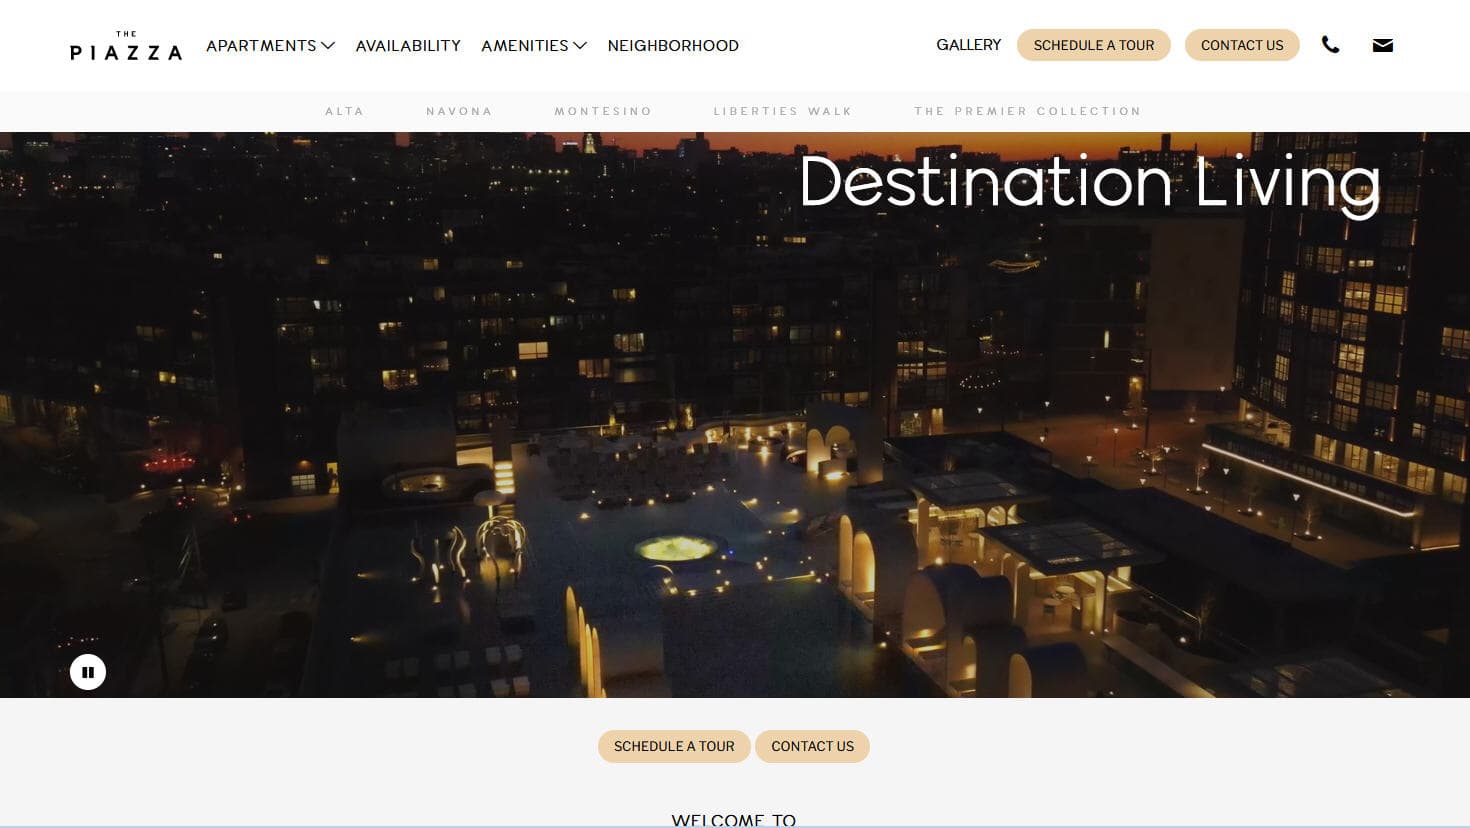Open the GALLERY link
Screen dimensions: 1470x828
(968, 44)
